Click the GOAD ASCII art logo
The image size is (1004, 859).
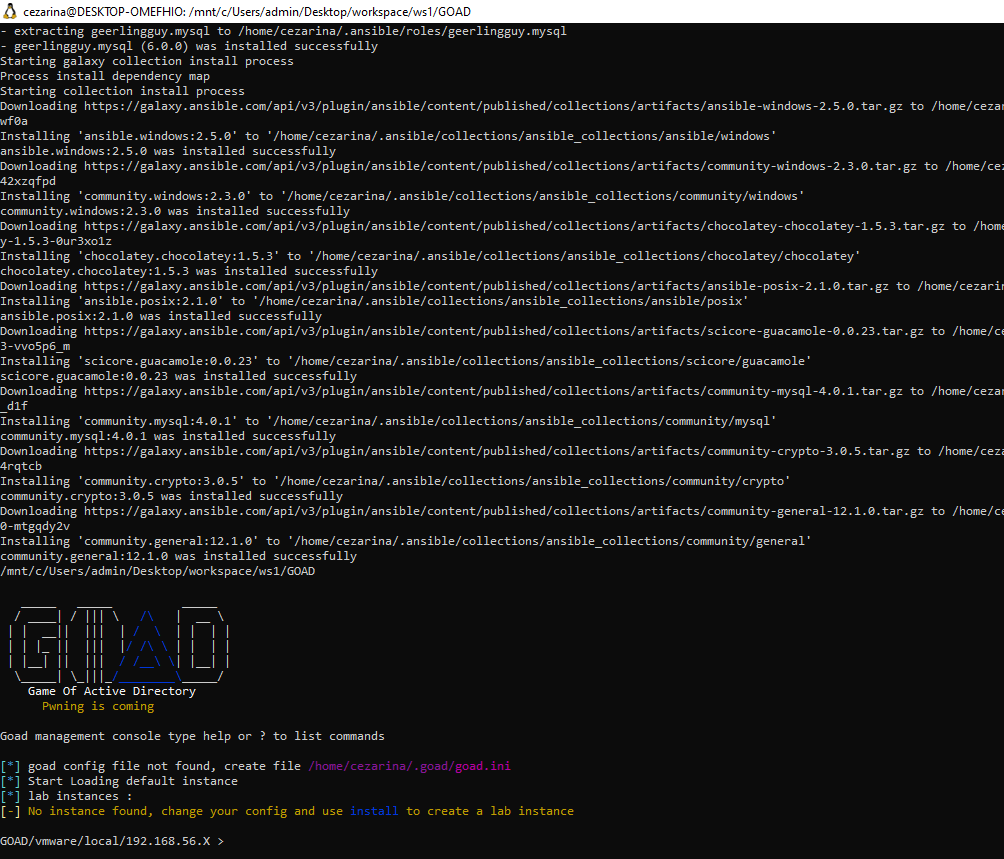pyautogui.click(x=120, y=640)
